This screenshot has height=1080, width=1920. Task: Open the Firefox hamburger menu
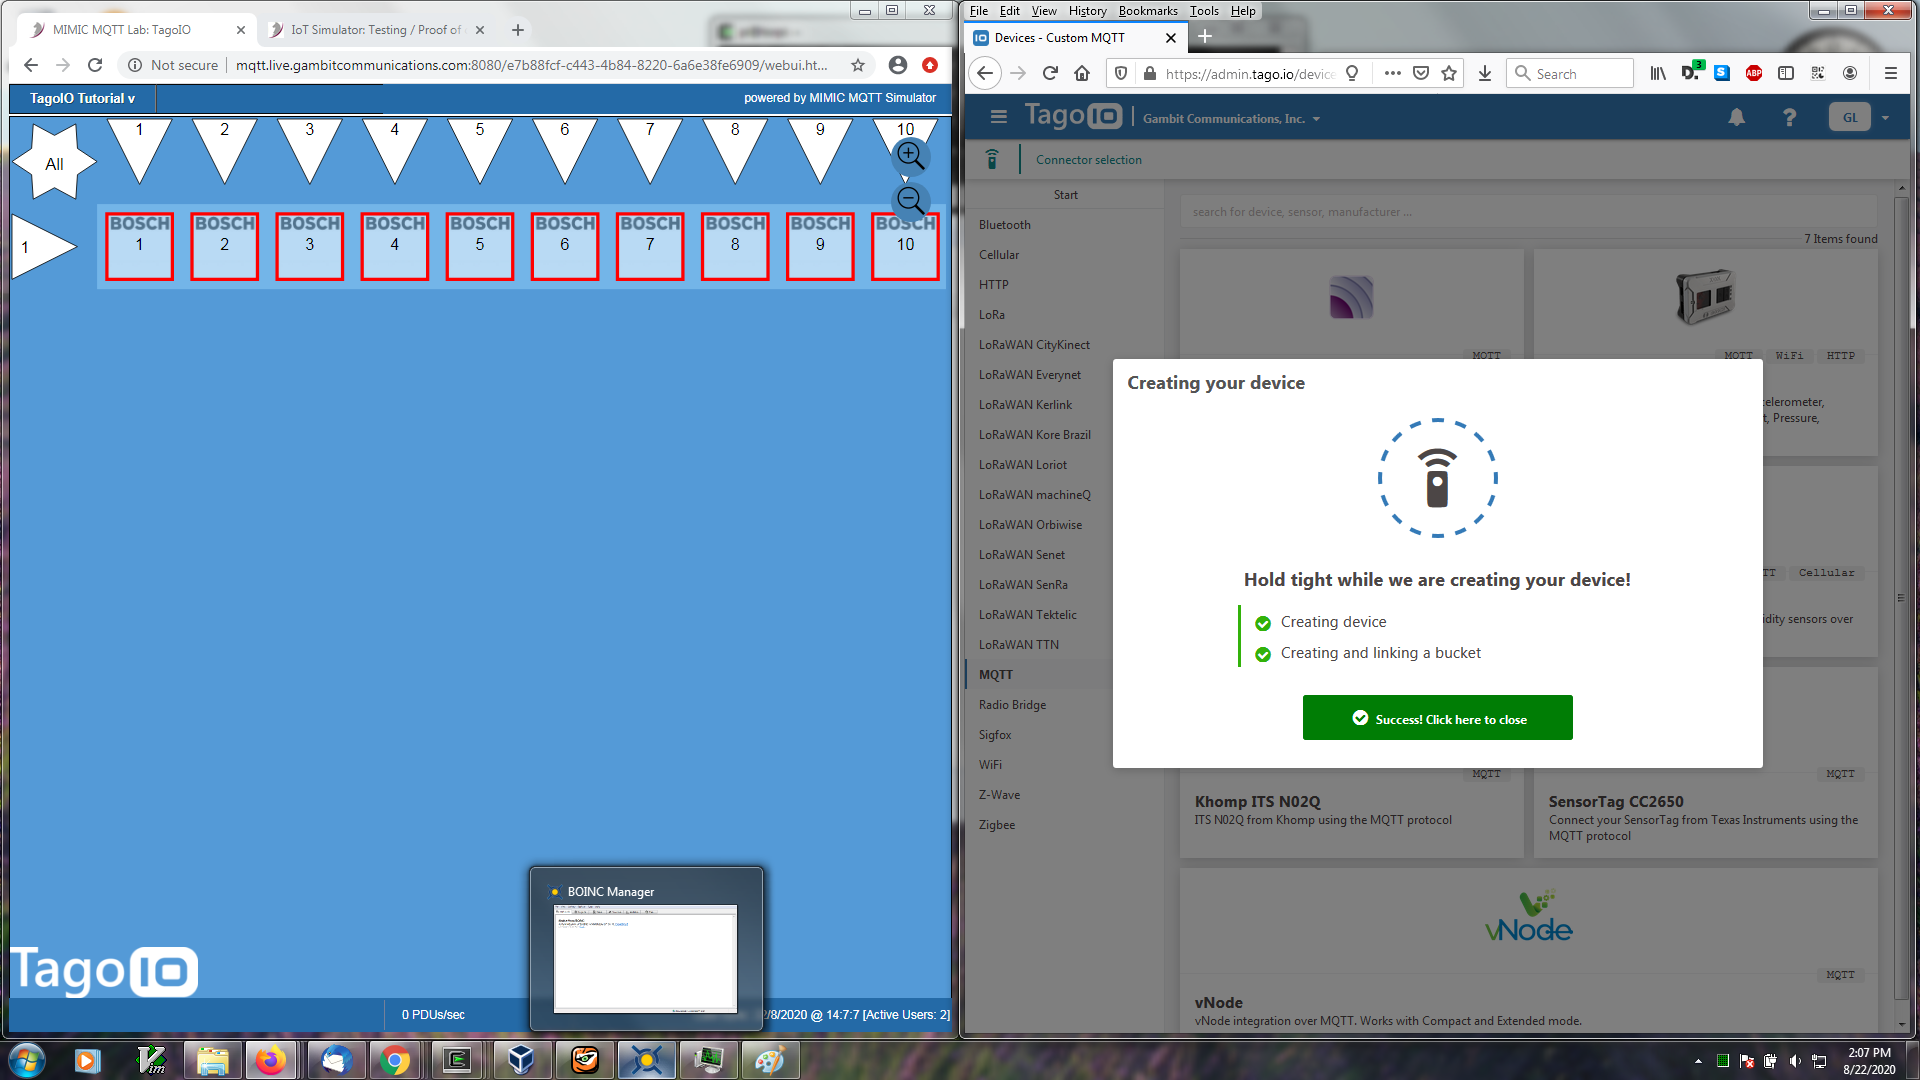[x=1890, y=73]
